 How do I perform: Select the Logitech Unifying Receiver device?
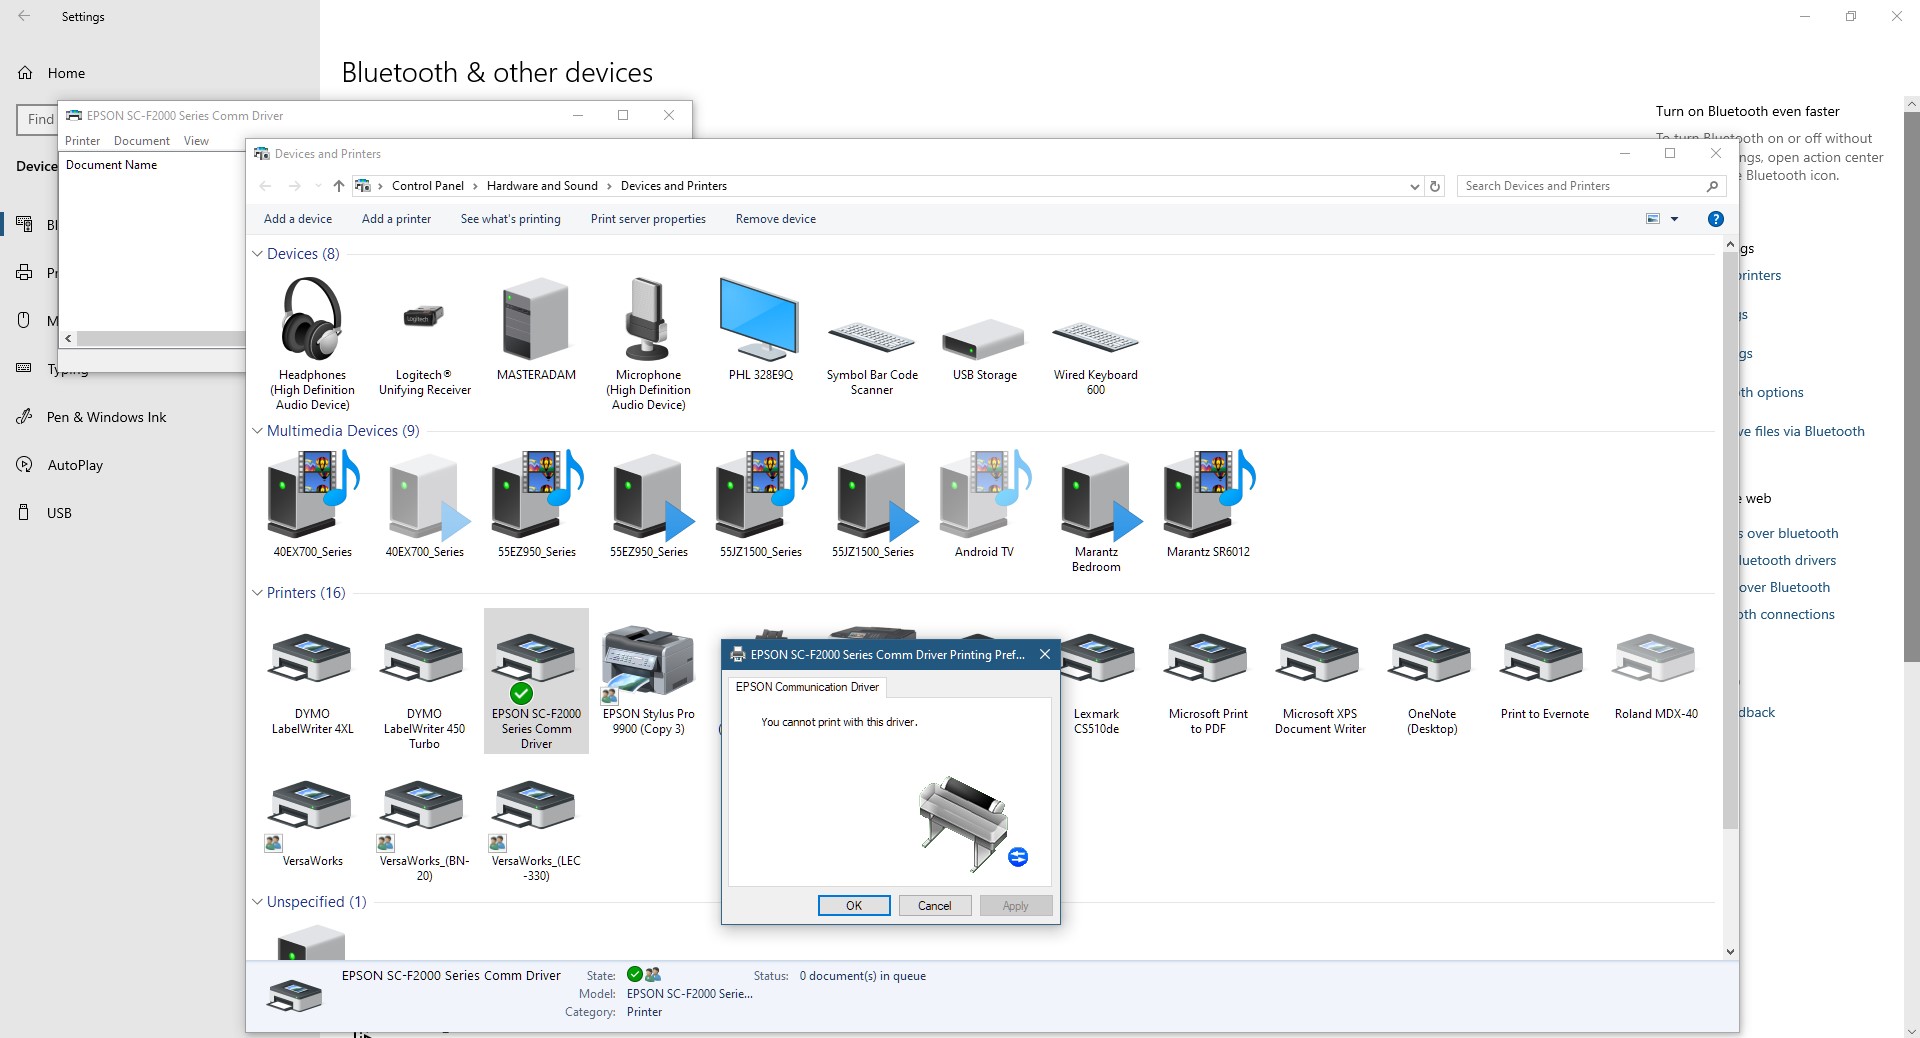click(x=425, y=343)
